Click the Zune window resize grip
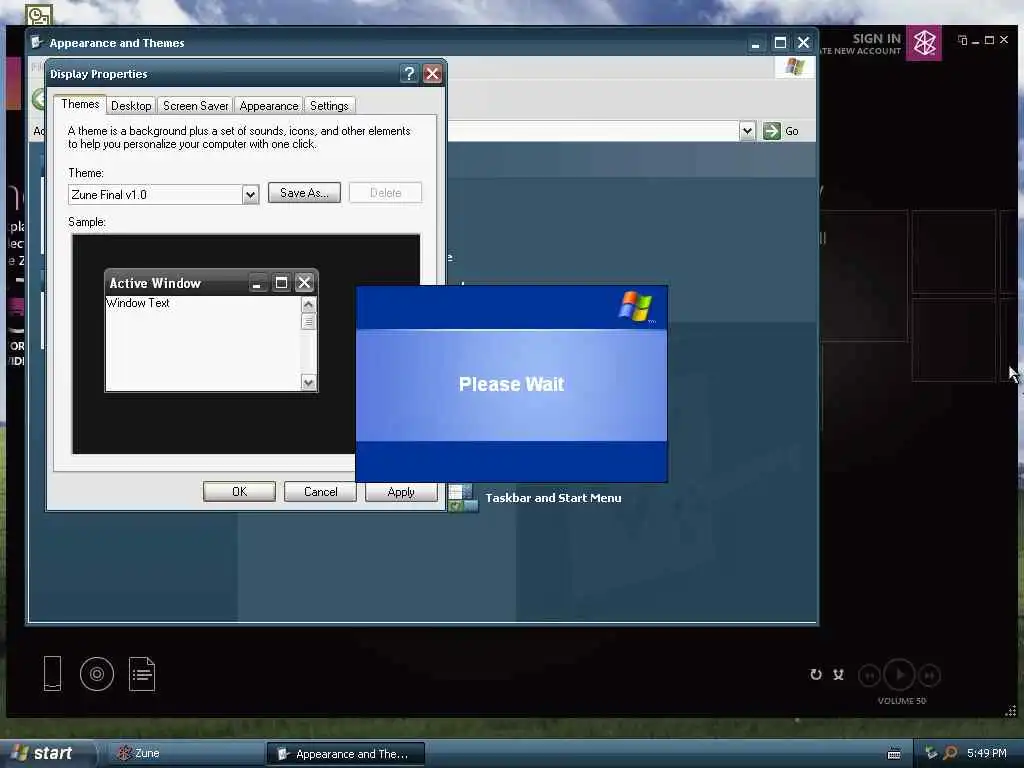The height and width of the screenshot is (768, 1024). pos(1011,711)
